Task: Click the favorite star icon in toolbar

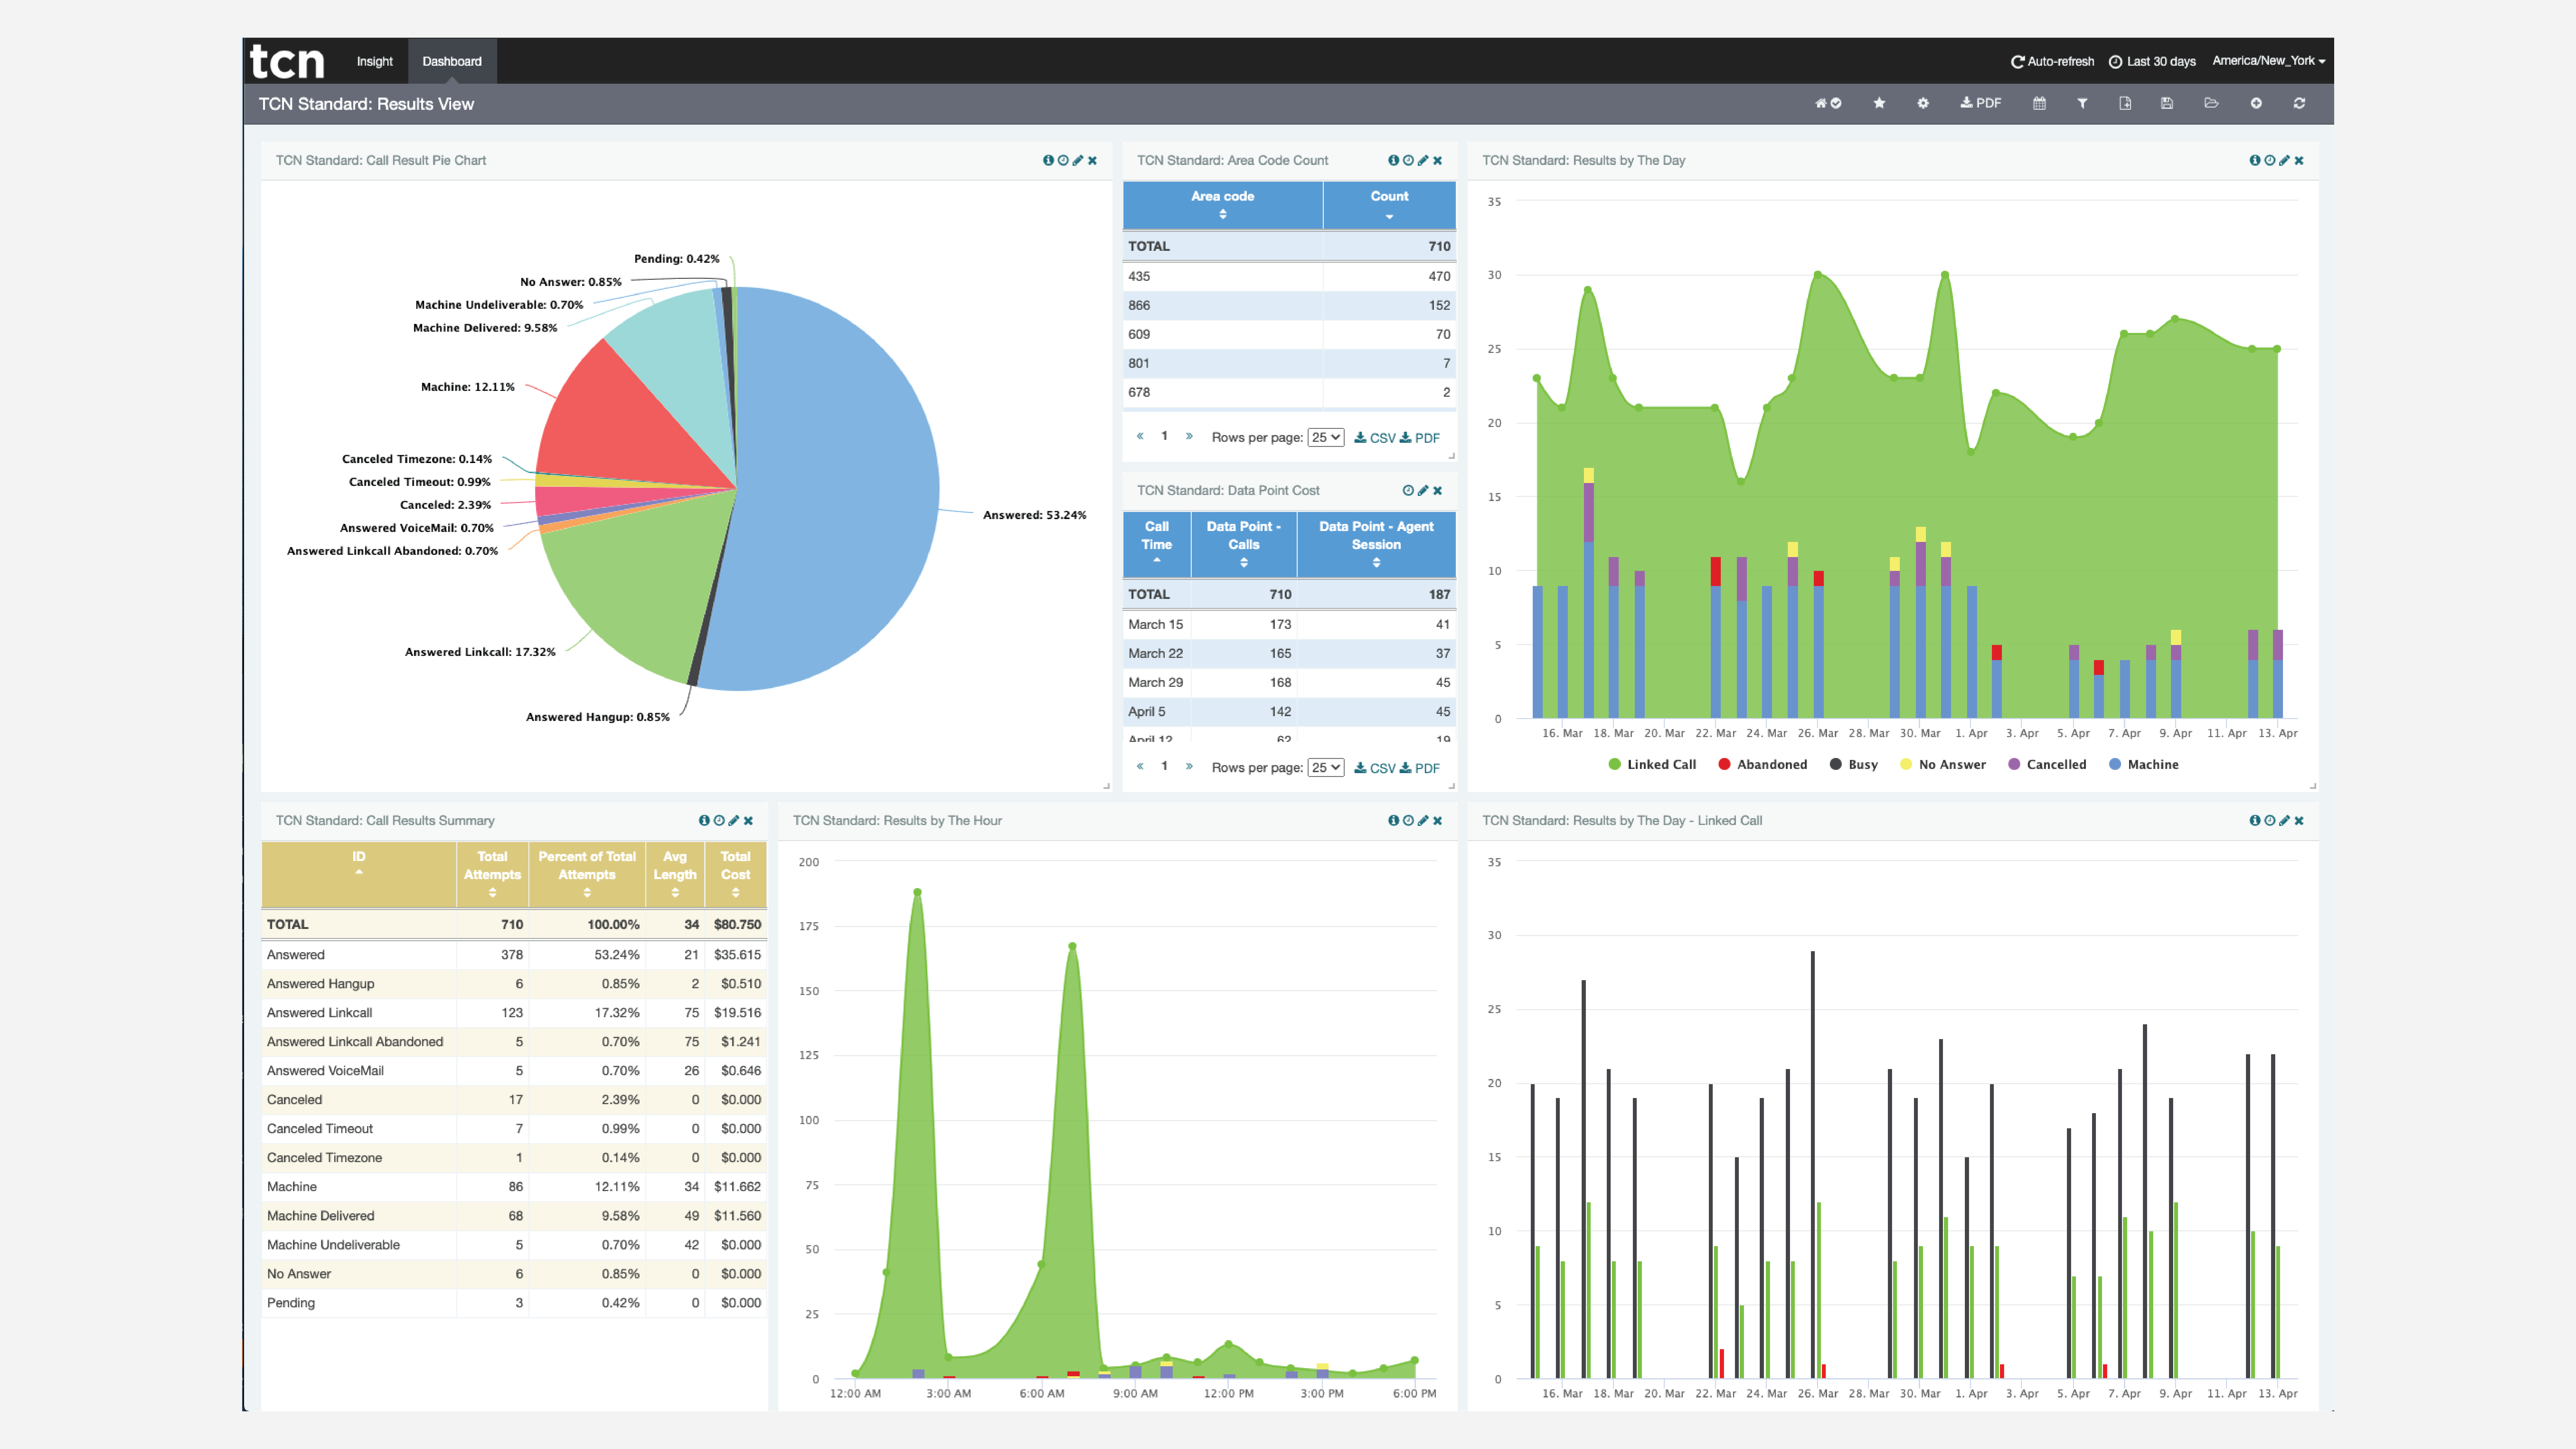Action: 1879,103
